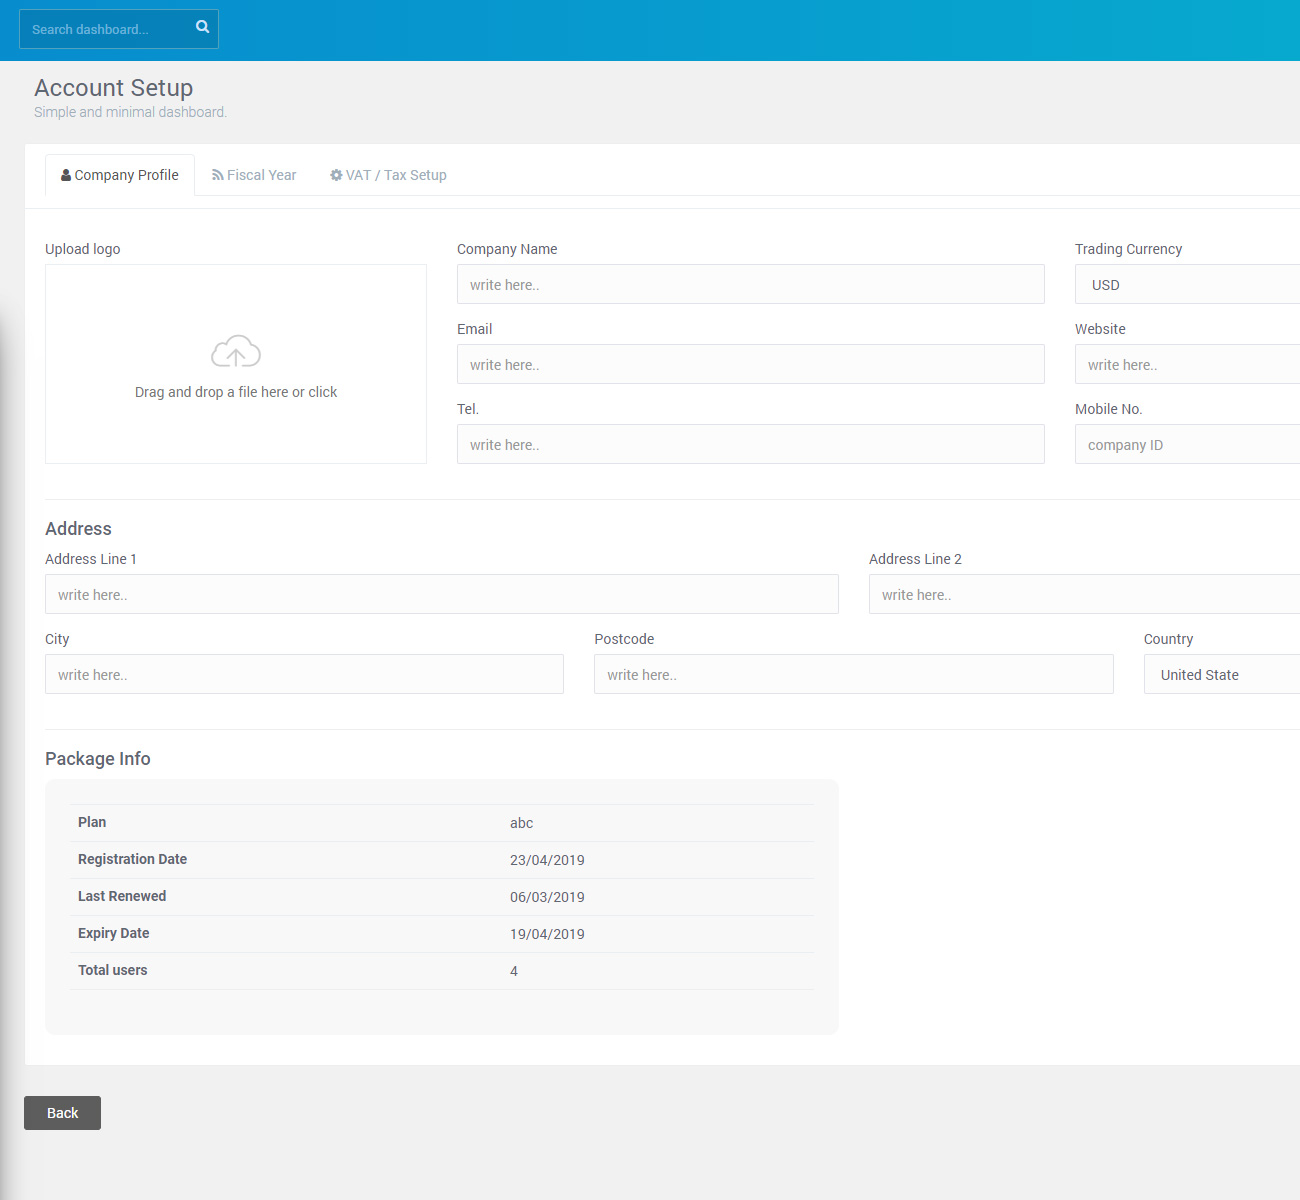
Task: Click the cloud upload icon
Action: click(236, 352)
